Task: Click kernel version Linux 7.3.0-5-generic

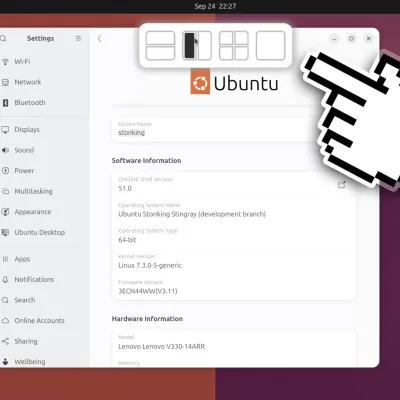Action: click(x=150, y=266)
